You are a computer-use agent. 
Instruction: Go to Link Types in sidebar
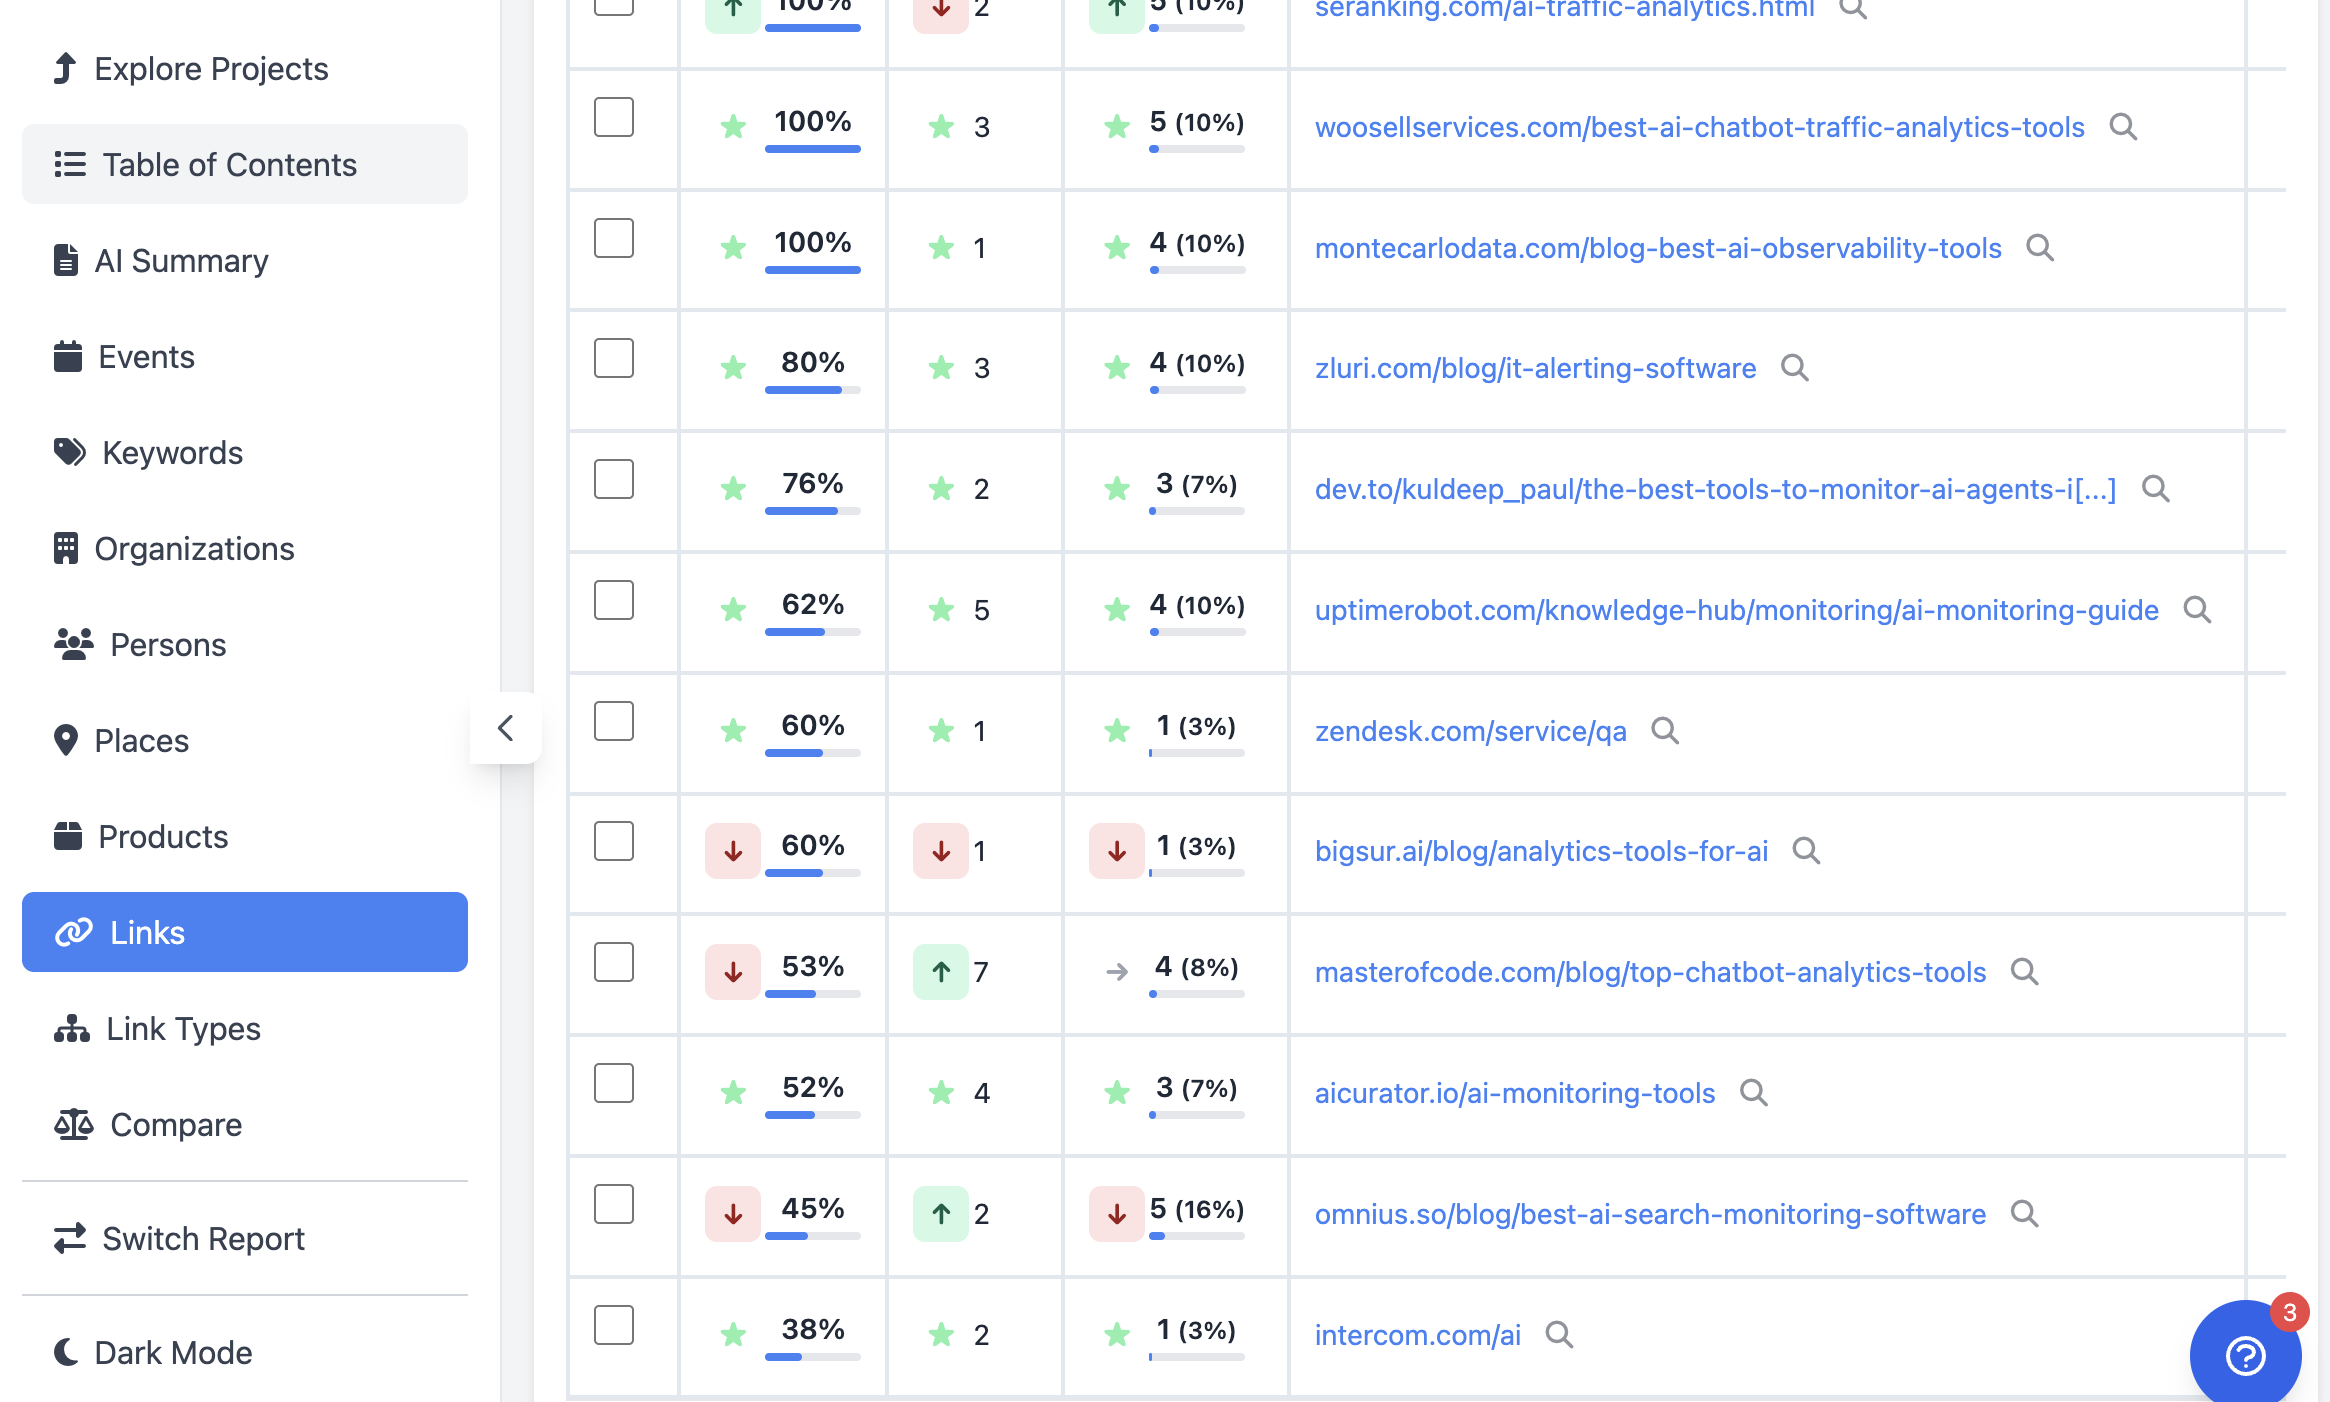point(183,1028)
